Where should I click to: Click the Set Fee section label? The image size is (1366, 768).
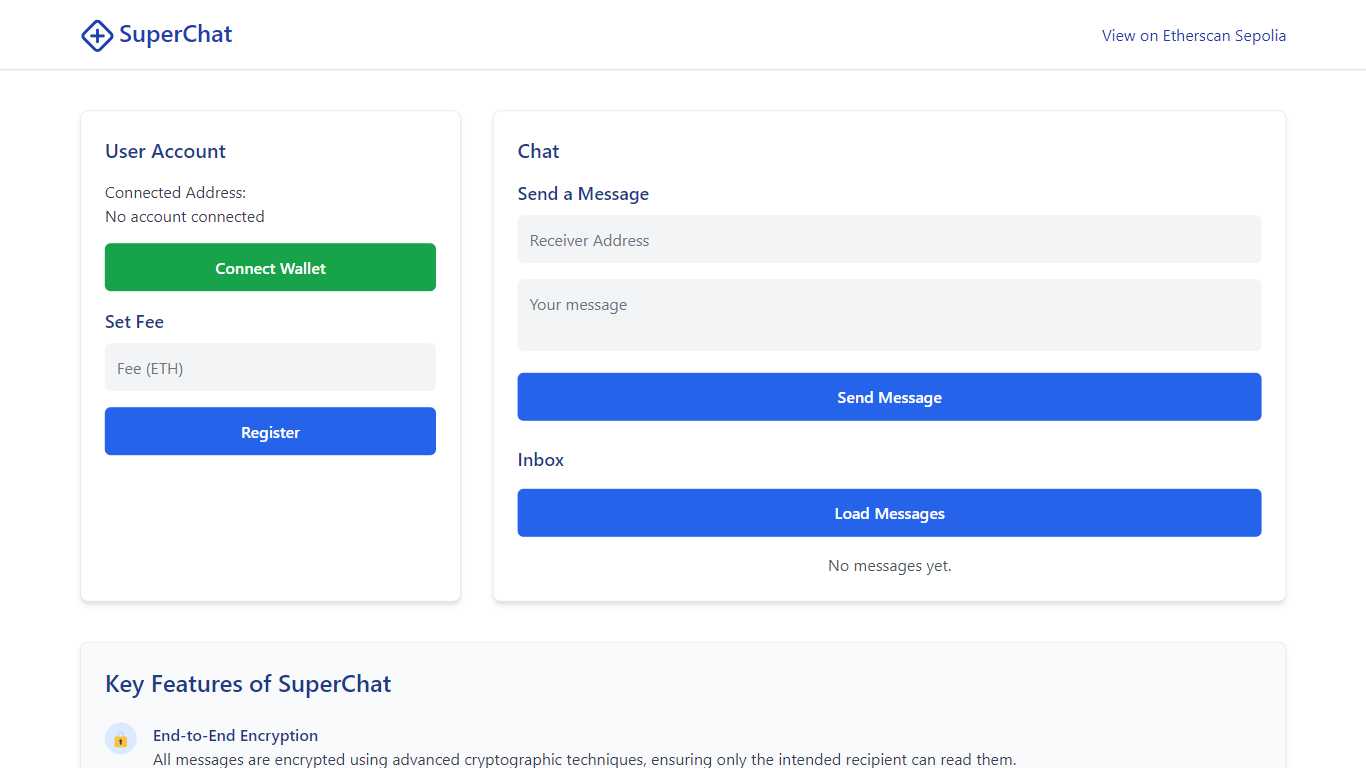click(x=134, y=322)
